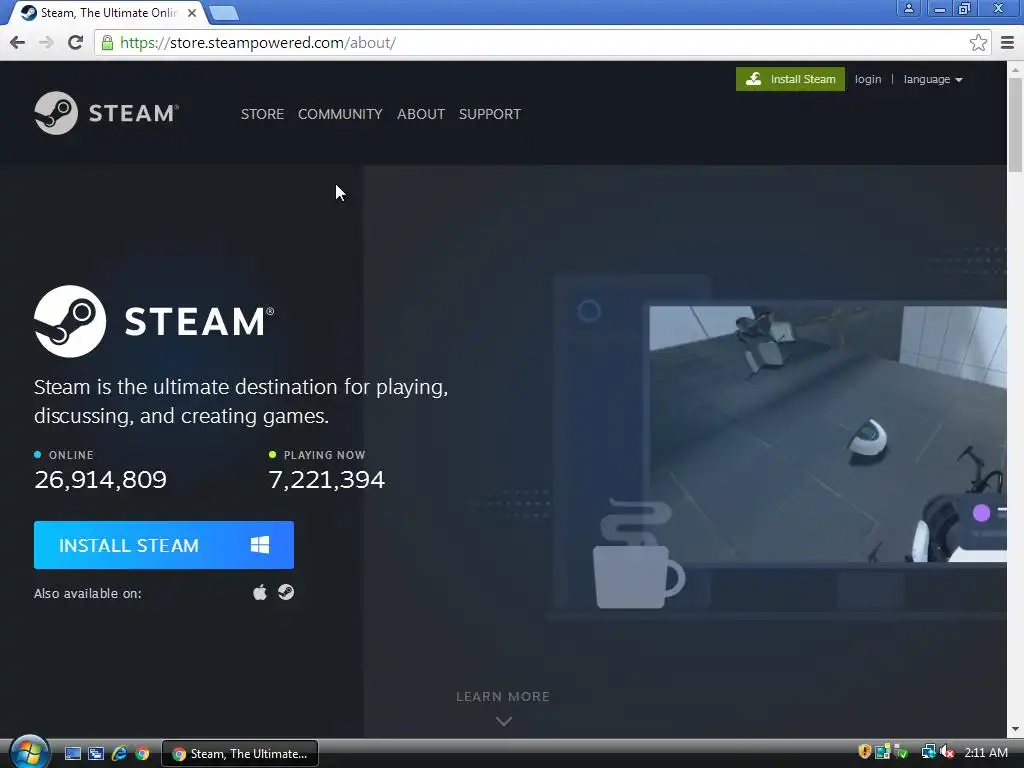Click the 'Steam is the ultimate destination' tagline
The width and height of the screenshot is (1024, 768).
pyautogui.click(x=241, y=401)
